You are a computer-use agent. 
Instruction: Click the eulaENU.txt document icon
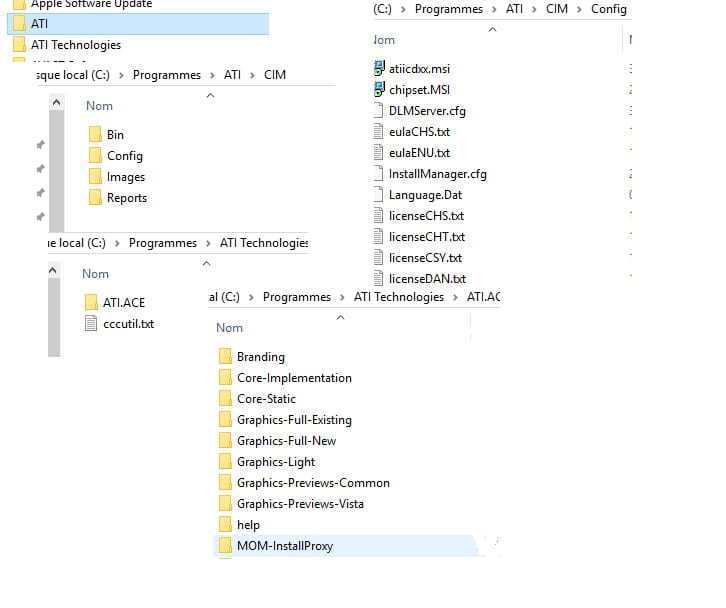[x=378, y=152]
